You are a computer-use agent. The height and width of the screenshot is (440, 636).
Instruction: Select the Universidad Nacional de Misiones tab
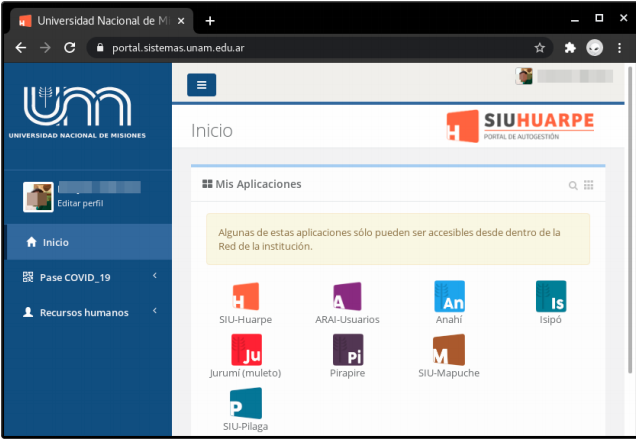click(x=101, y=21)
